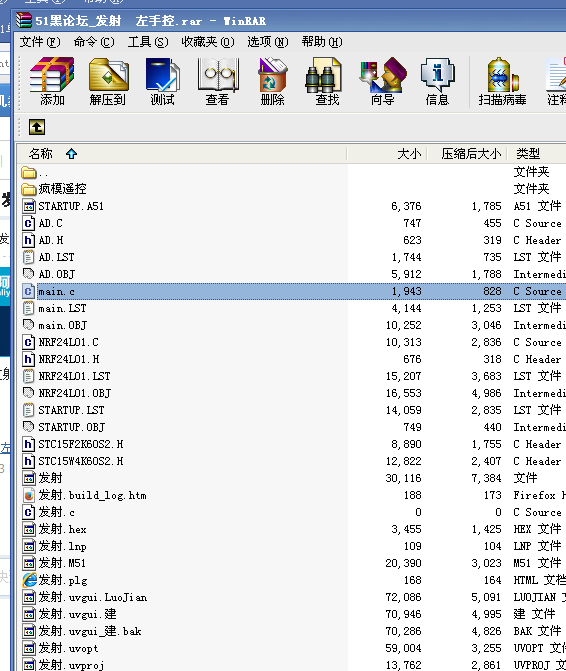Click the 发射.uvproj file name

[71, 665]
